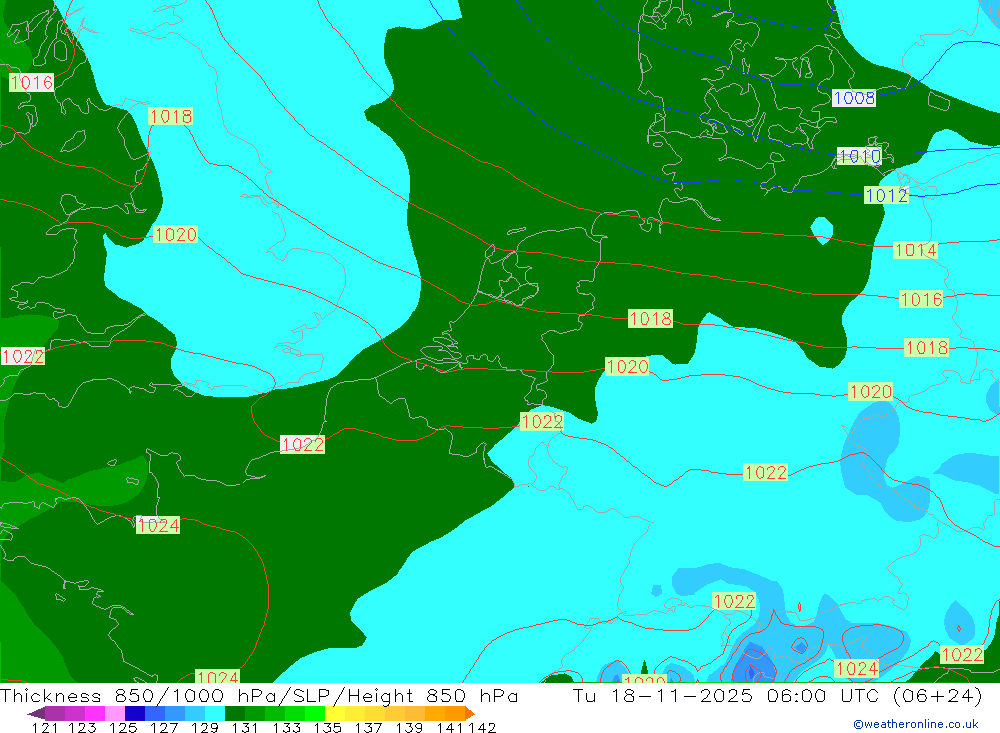Viewport: 1000px width, 733px height.
Task: Click the pale pink legend swatch
Action: [115, 713]
